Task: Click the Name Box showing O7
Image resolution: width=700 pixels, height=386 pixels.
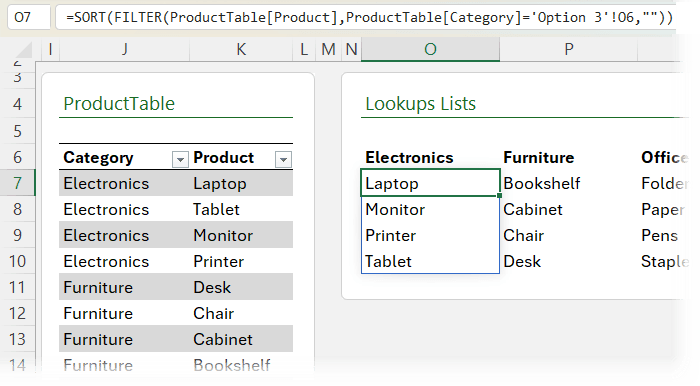Action: [29, 17]
